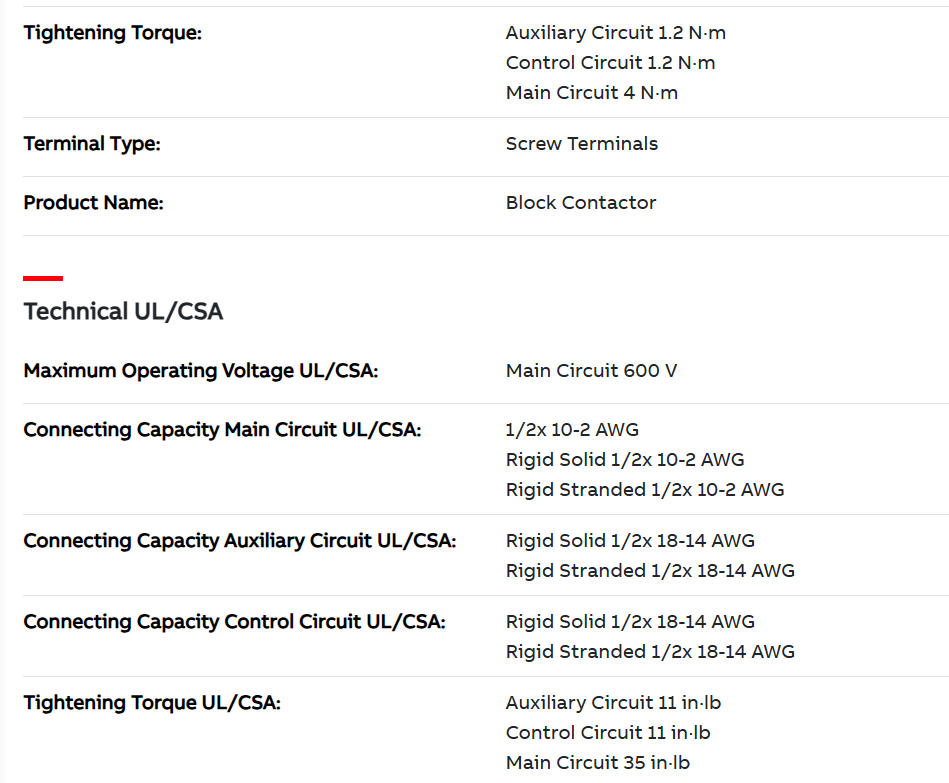Click the Main Circuit 4 N·m value
This screenshot has height=783, width=949.
pyautogui.click(x=592, y=93)
